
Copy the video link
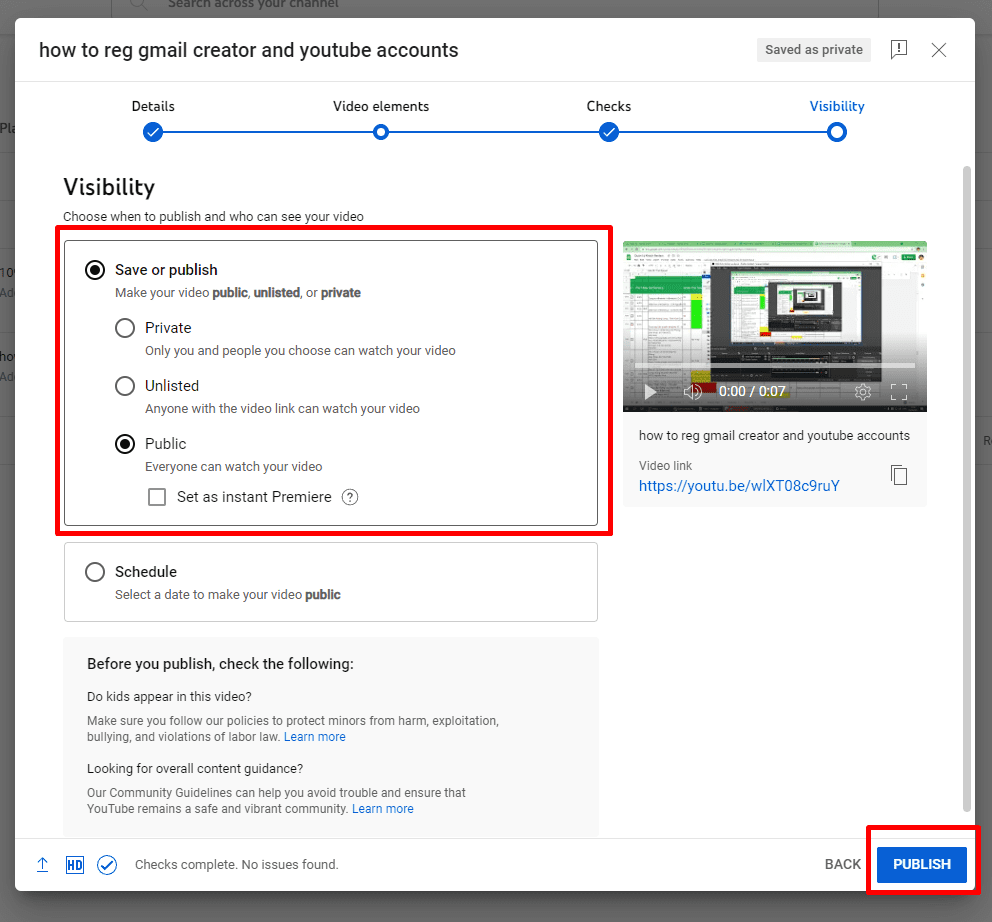[899, 476]
